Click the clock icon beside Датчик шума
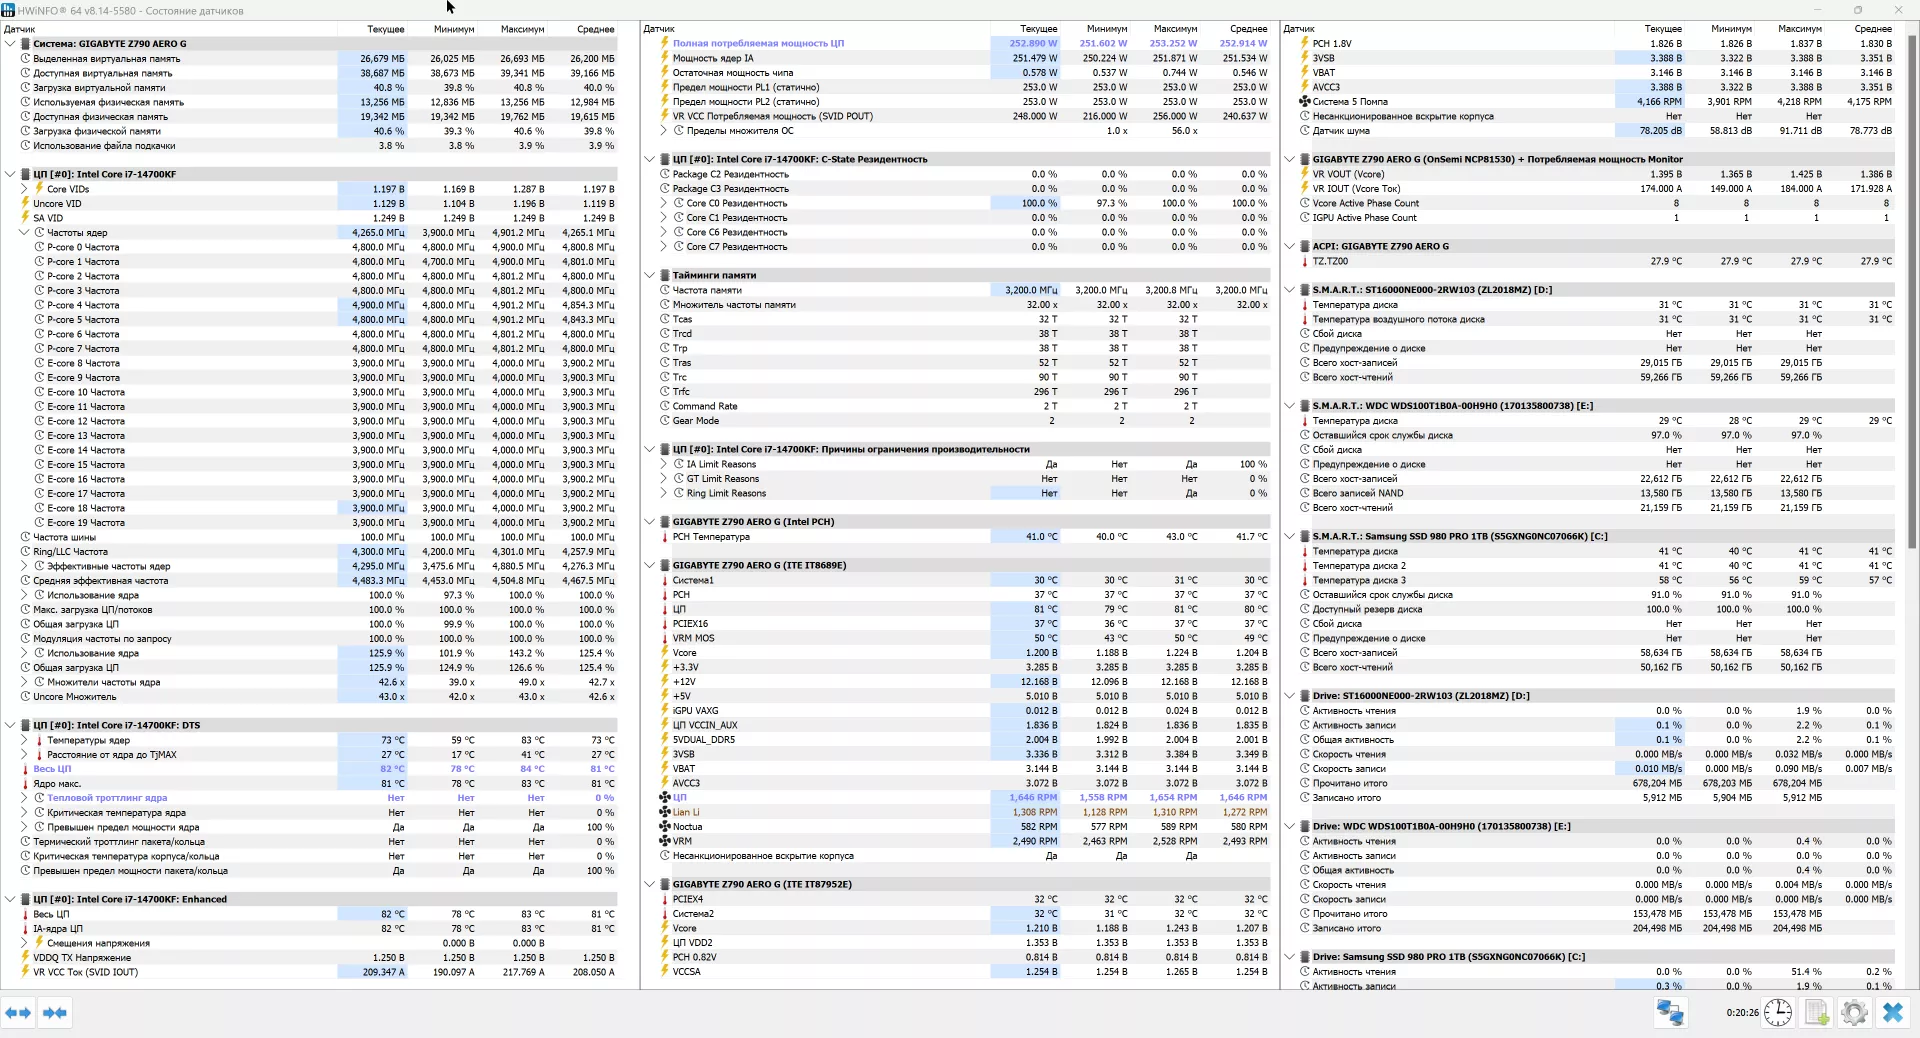Image resolution: width=1920 pixels, height=1038 pixels. 1304,130
